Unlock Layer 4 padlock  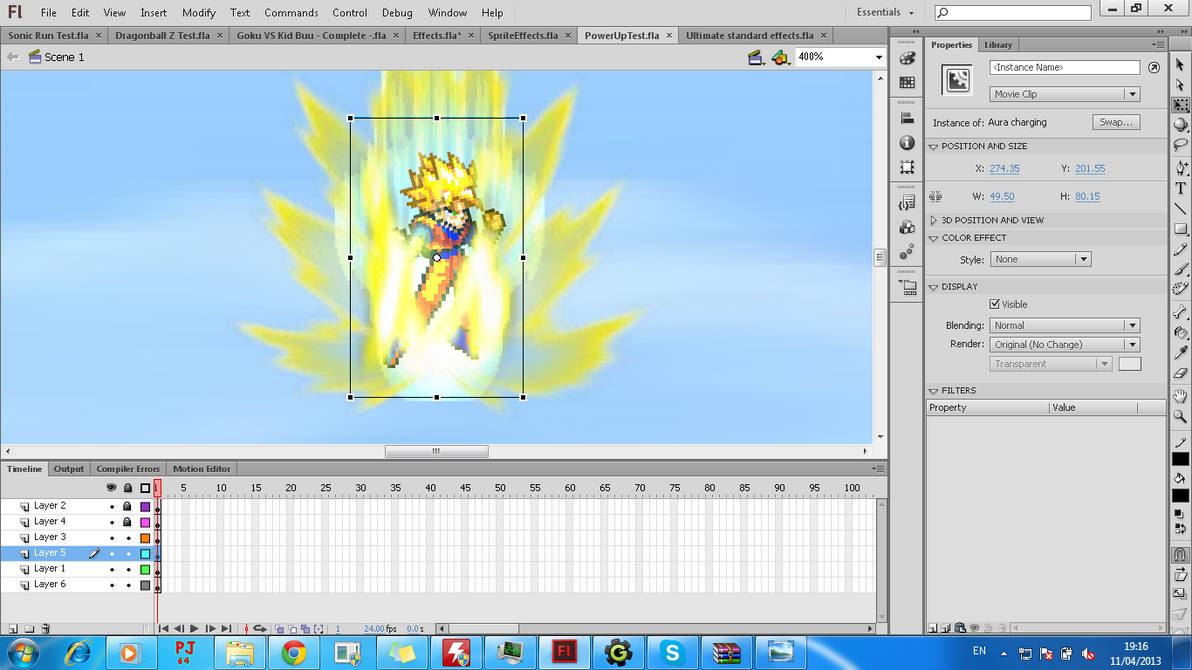(x=128, y=522)
